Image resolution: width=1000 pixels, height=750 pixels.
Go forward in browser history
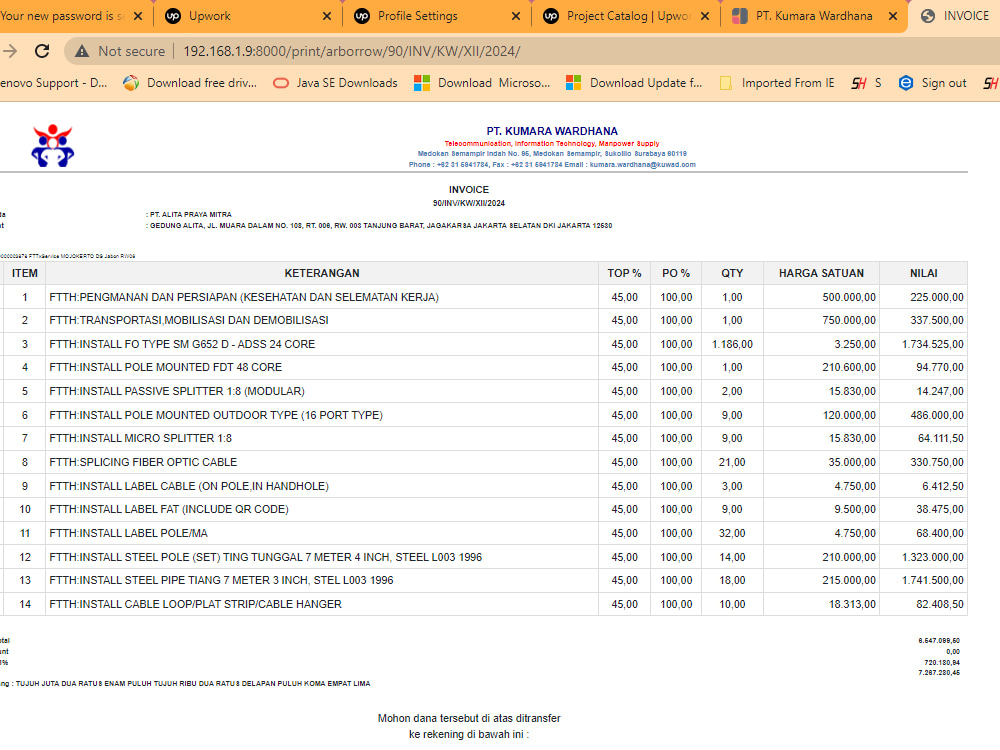[10, 51]
